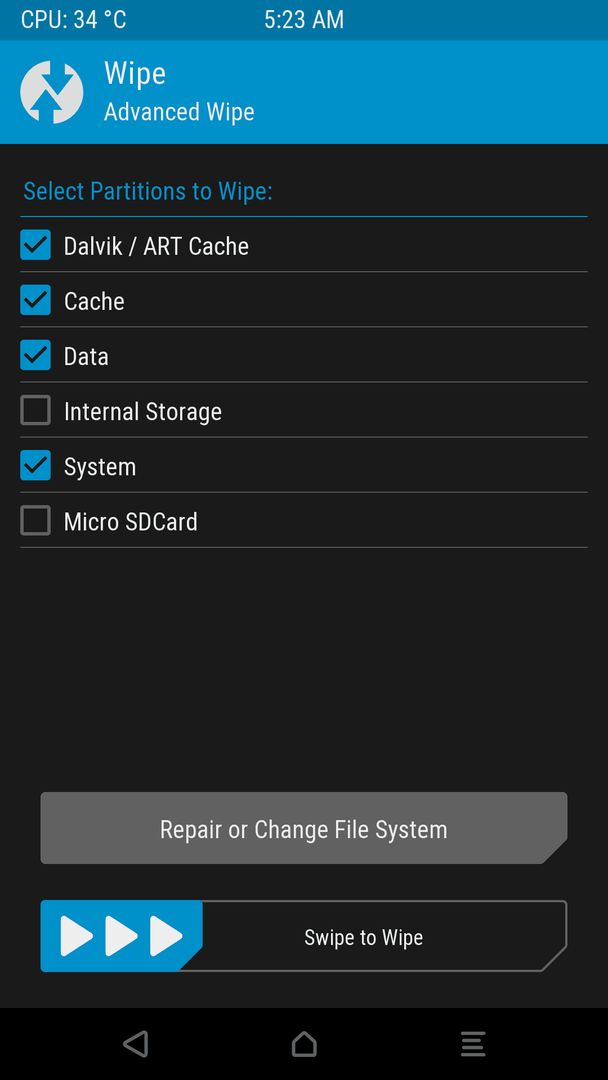Uncheck the Dalvik / ART Cache checkbox
Viewport: 608px width, 1080px height.
[35, 245]
